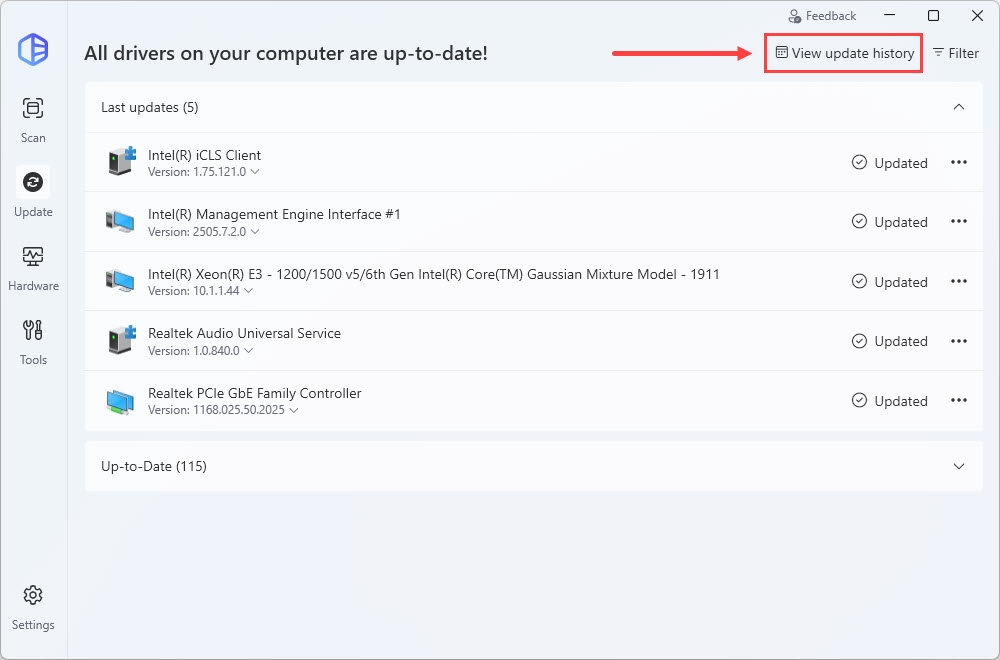The width and height of the screenshot is (1000, 660).
Task: Click Intel iCLS Client device icon
Action: click(x=120, y=162)
